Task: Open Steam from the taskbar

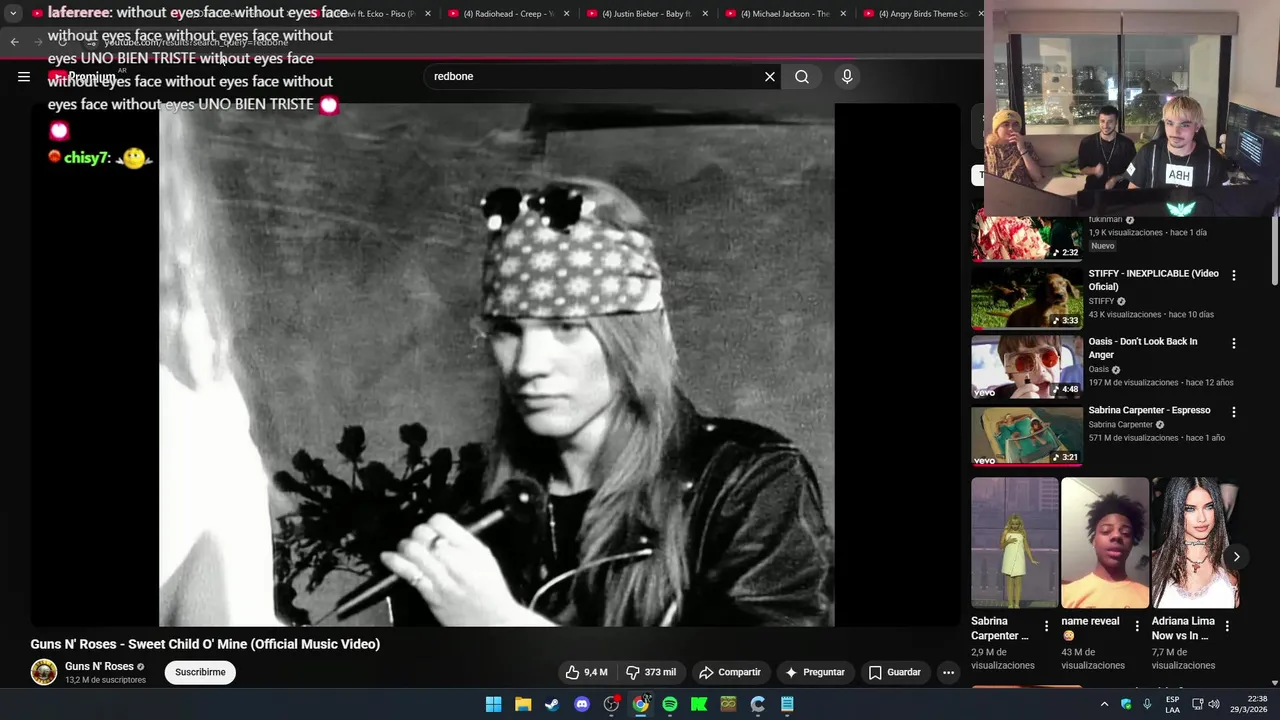Action: pos(552,704)
